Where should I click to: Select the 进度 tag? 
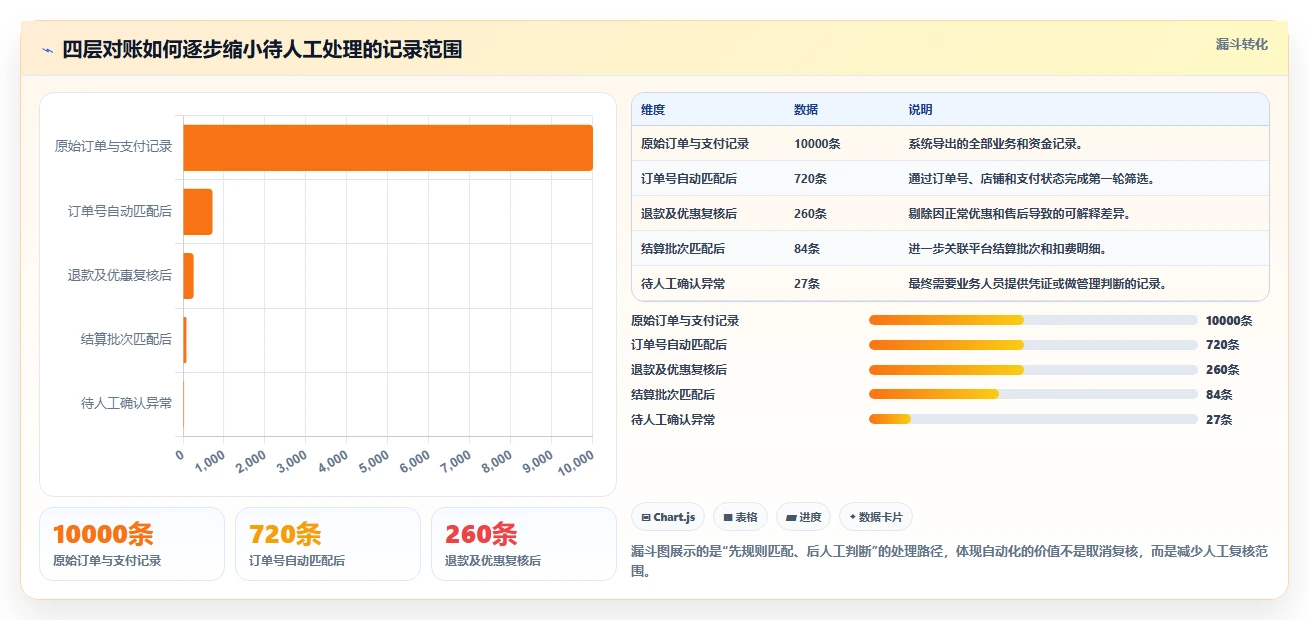click(x=804, y=517)
